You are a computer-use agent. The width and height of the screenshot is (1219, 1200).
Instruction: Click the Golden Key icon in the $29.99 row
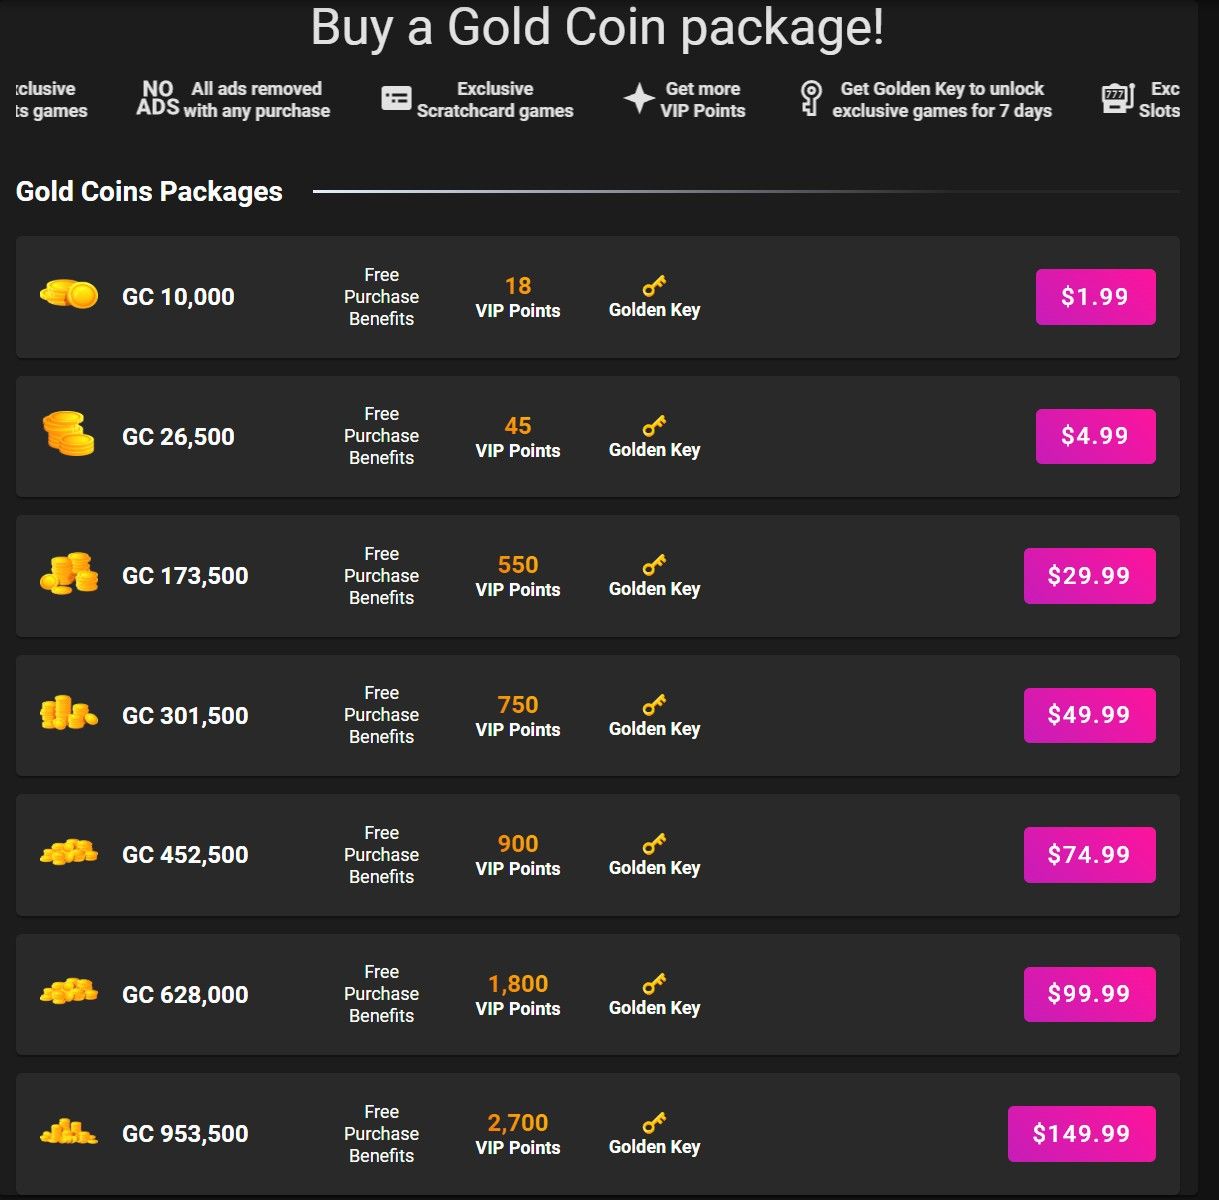coord(654,566)
